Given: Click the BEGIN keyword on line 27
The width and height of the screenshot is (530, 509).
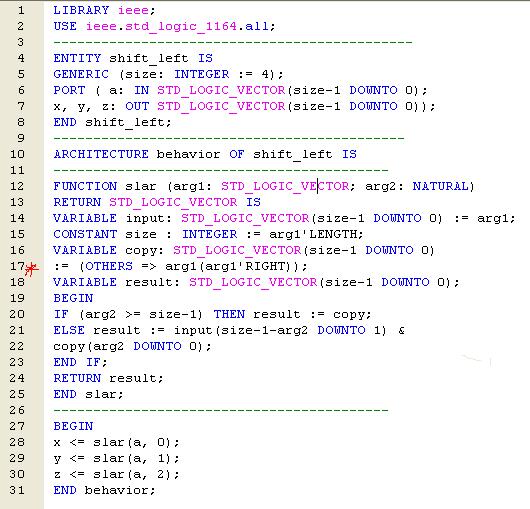Looking at the screenshot, I should click(x=73, y=426).
